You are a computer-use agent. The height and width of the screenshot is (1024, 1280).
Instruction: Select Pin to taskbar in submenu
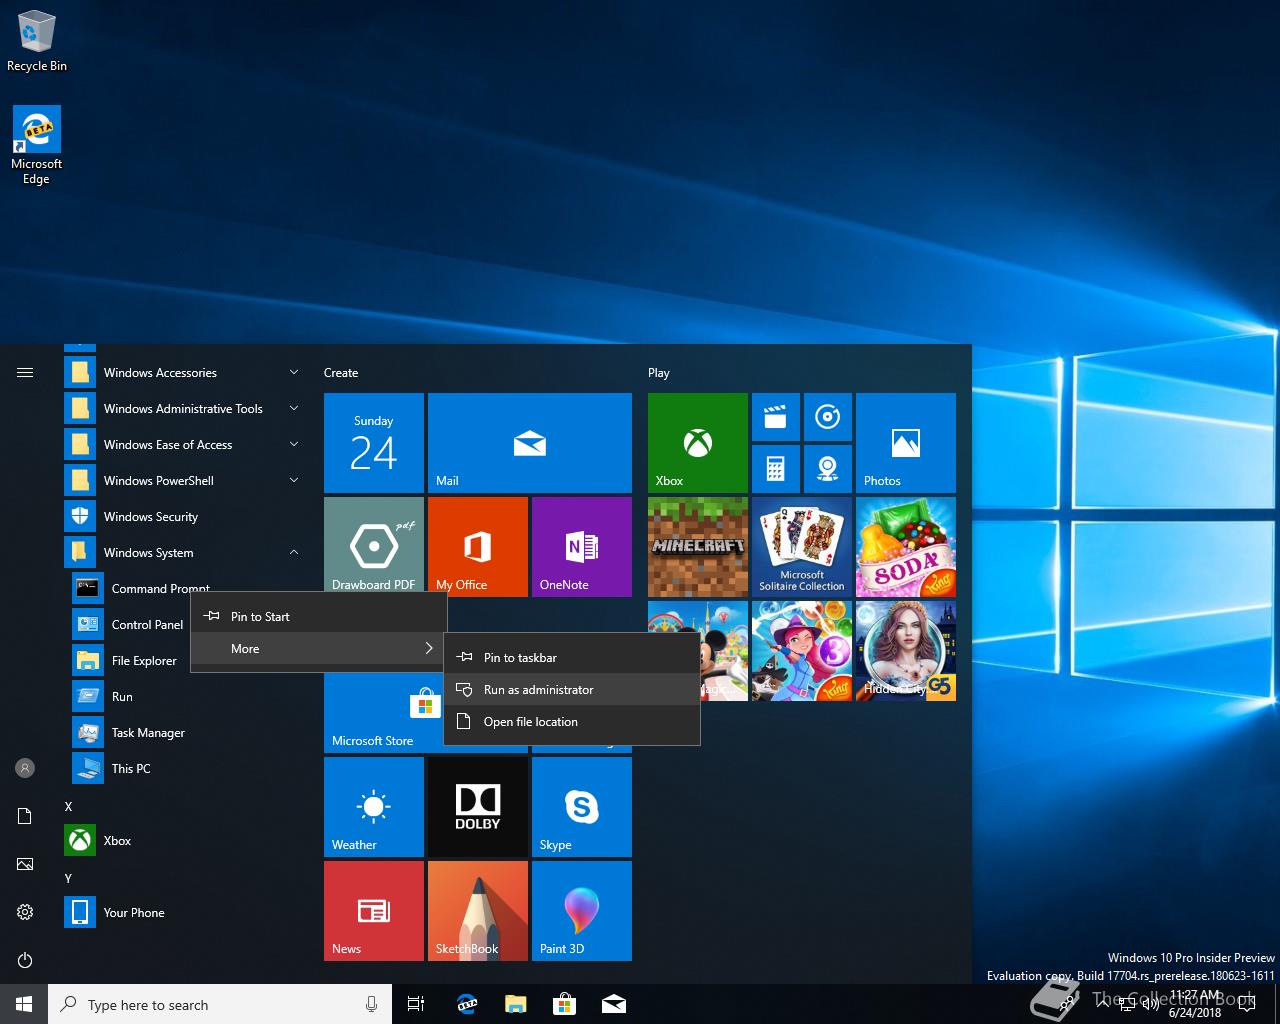(x=572, y=657)
